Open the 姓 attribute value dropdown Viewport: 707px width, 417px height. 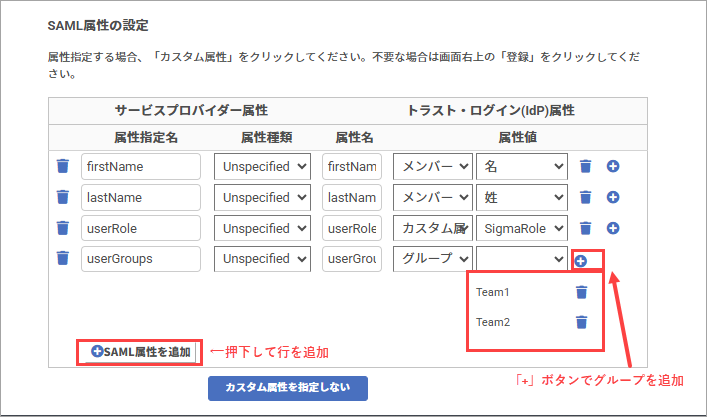point(522,197)
